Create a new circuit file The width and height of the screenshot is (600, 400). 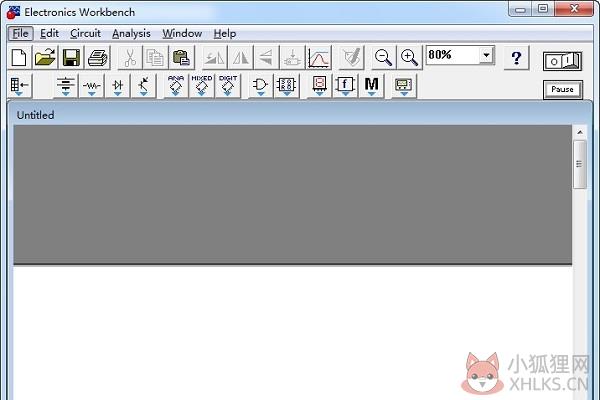(20, 58)
